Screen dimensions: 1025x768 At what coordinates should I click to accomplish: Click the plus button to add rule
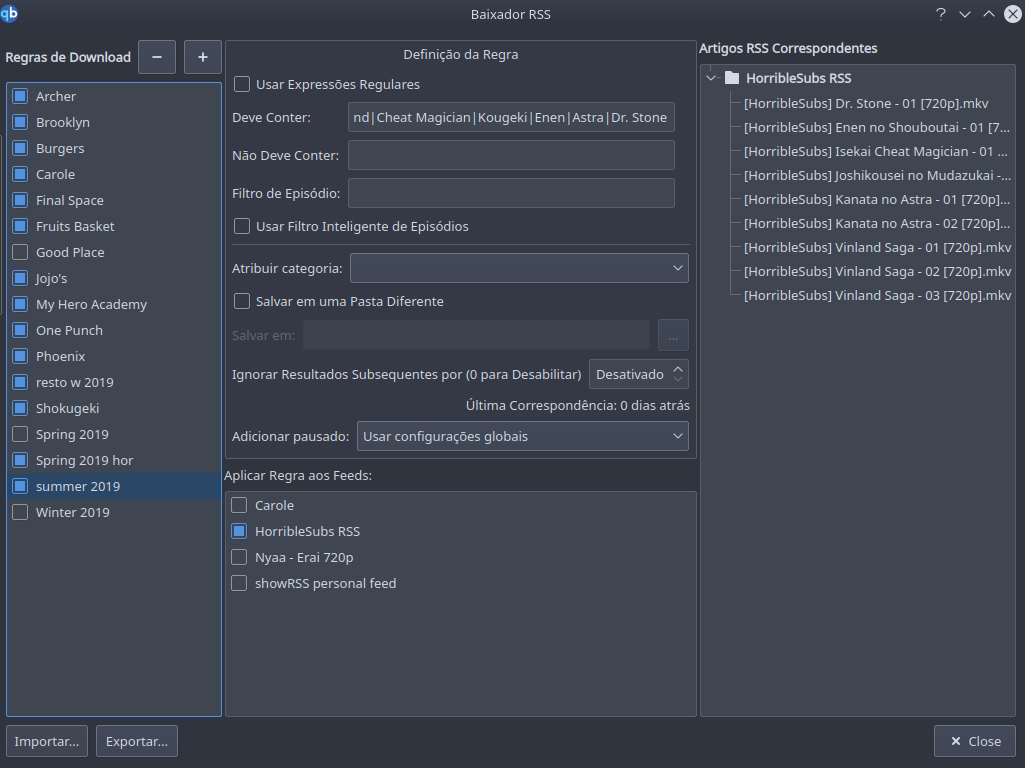pyautogui.click(x=203, y=57)
